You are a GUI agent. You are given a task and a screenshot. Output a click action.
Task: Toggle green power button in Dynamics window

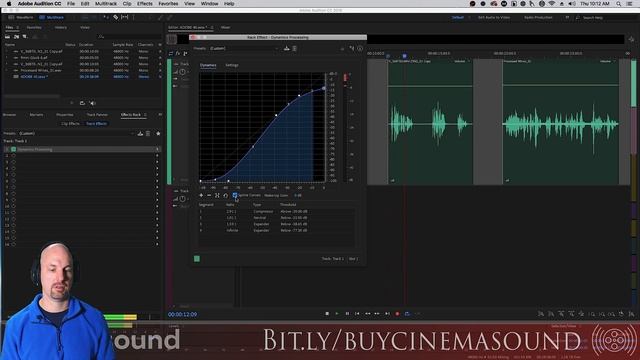(x=197, y=258)
